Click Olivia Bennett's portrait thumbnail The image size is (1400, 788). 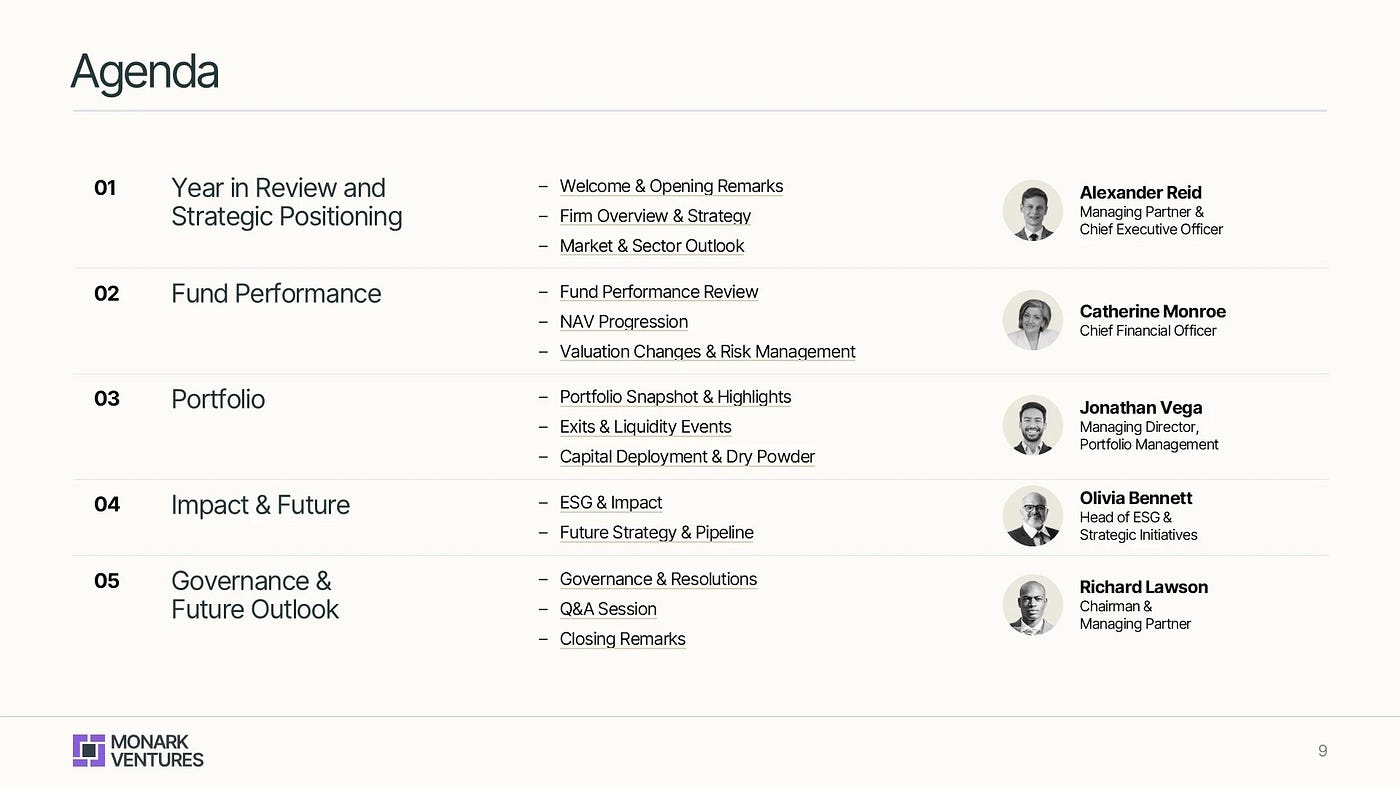coord(1032,516)
